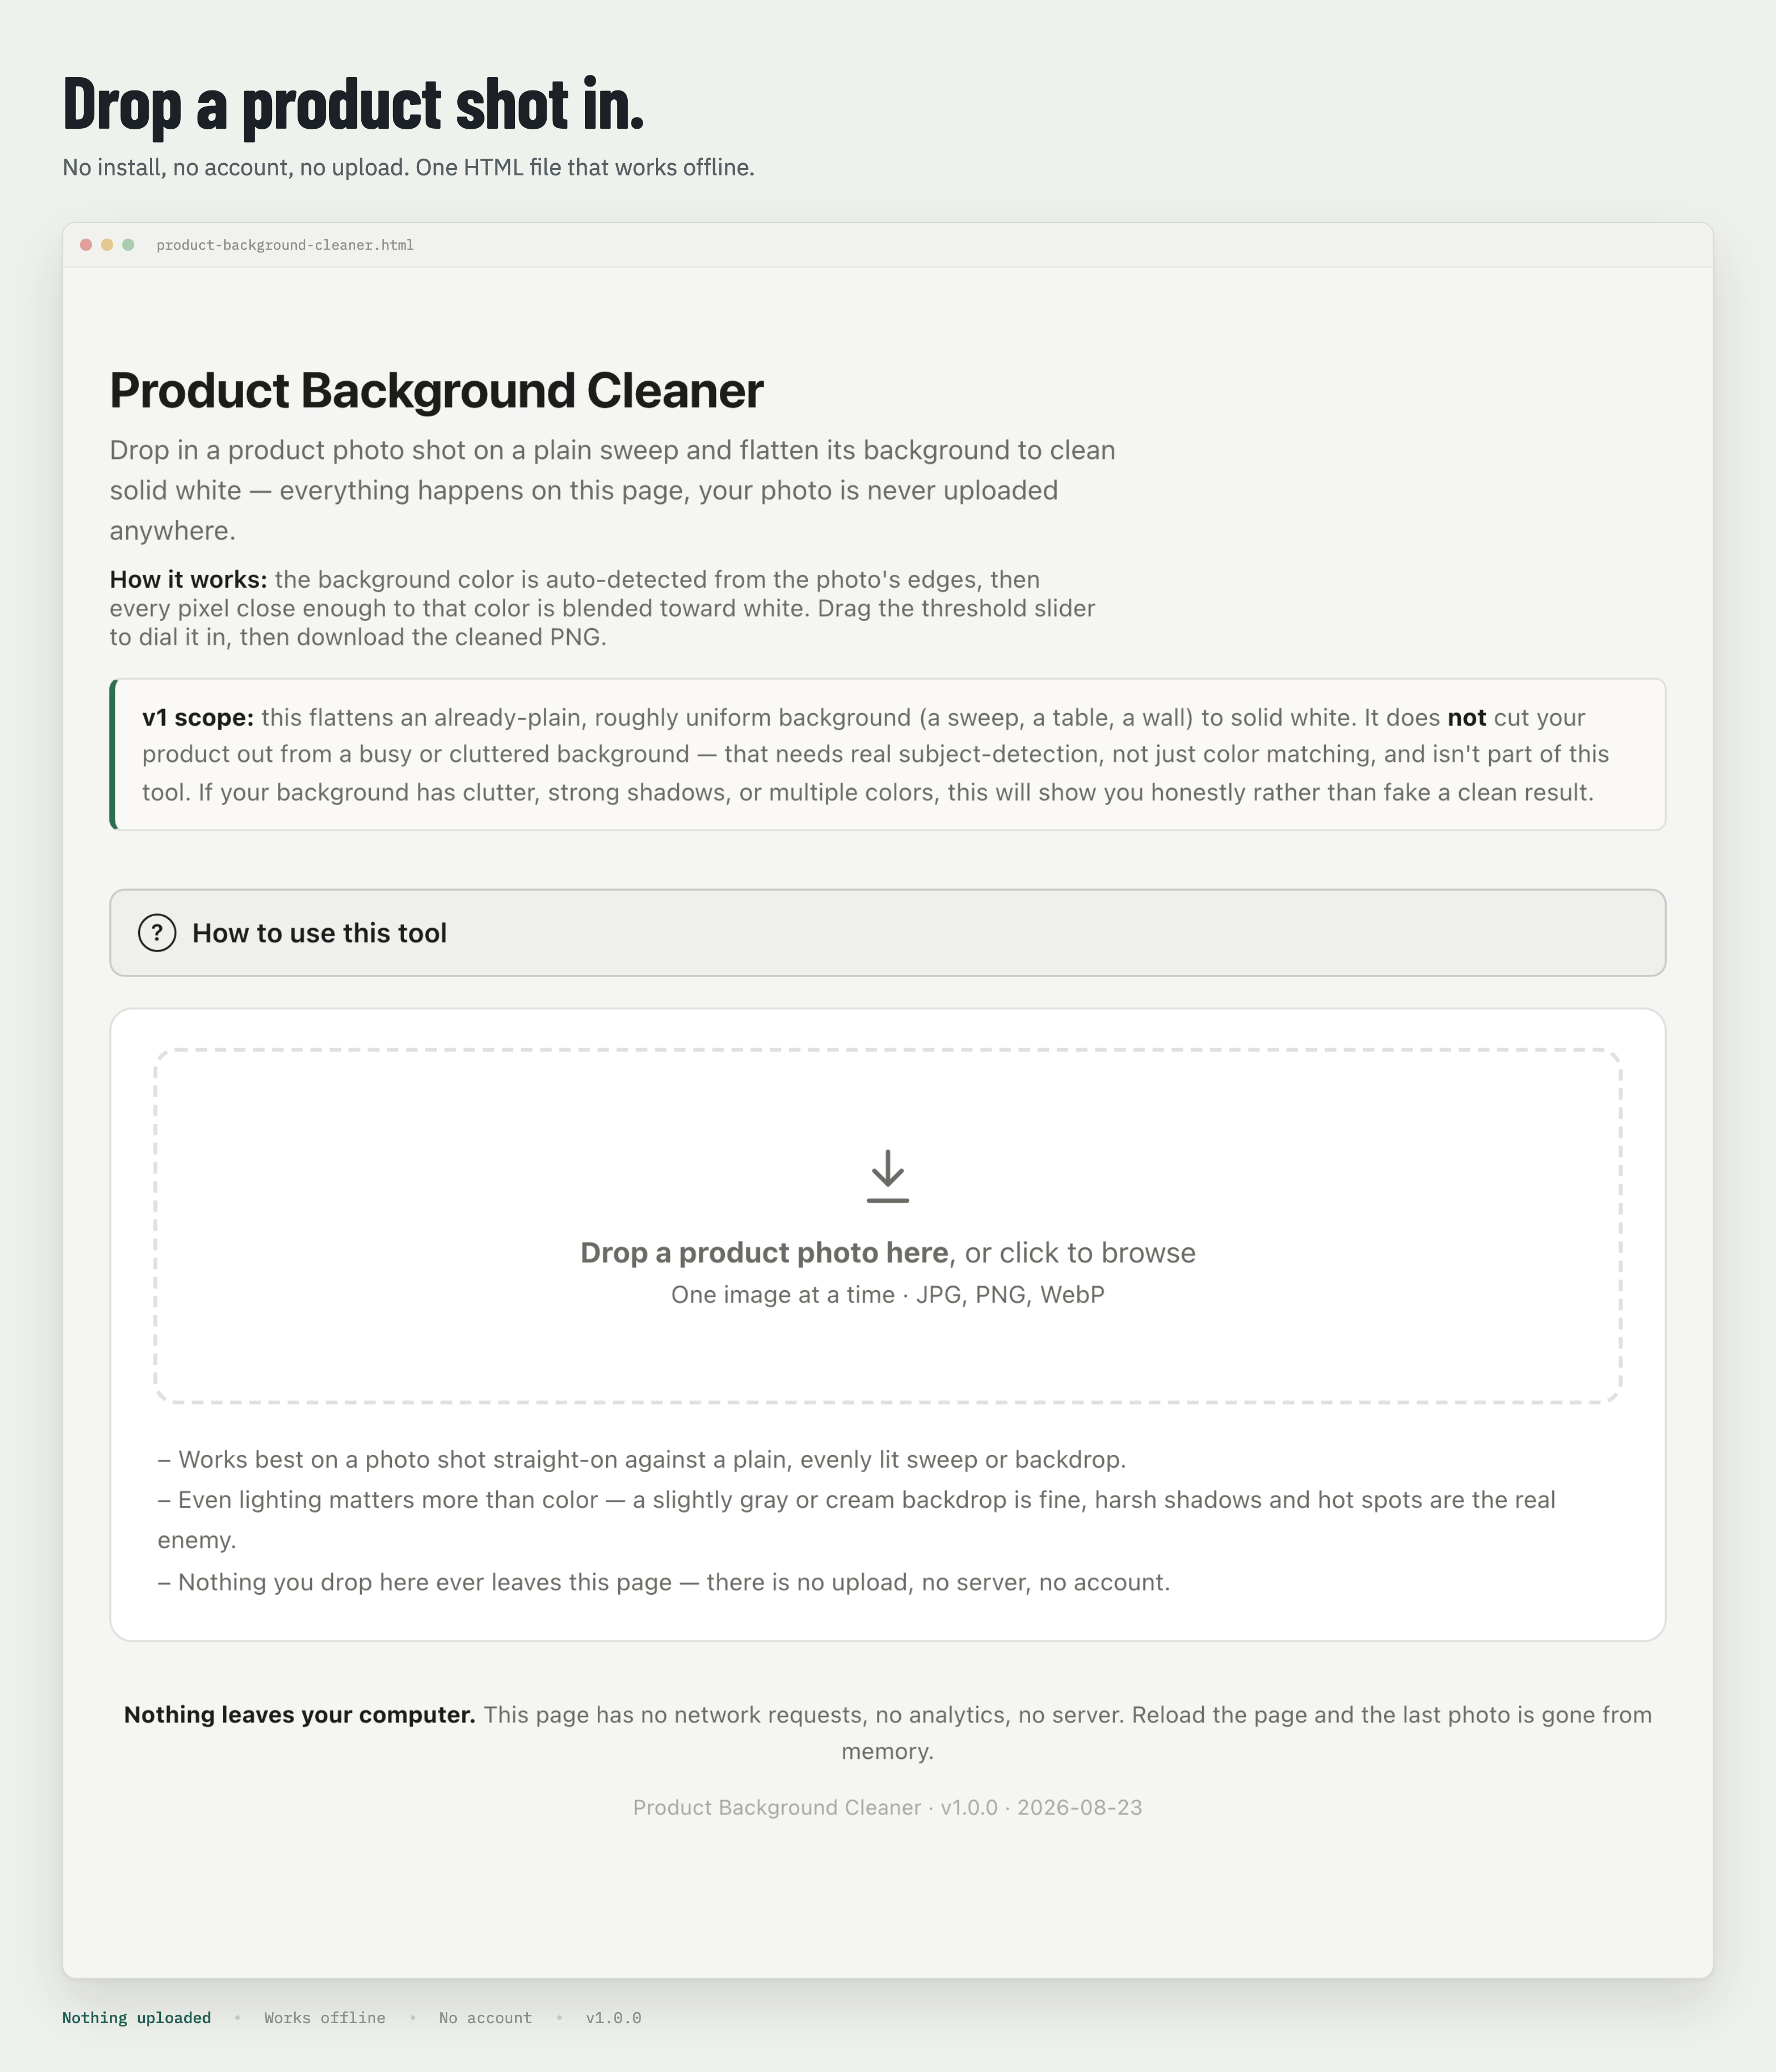1776x2072 pixels.
Task: Click the v1 scope notice box
Action: click(887, 755)
